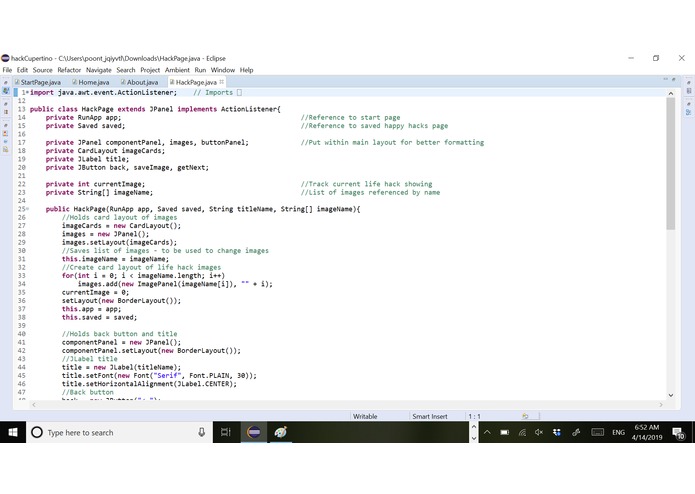The height and width of the screenshot is (494, 695).
Task: Click the Dropbox tray icon
Action: [x=557, y=432]
